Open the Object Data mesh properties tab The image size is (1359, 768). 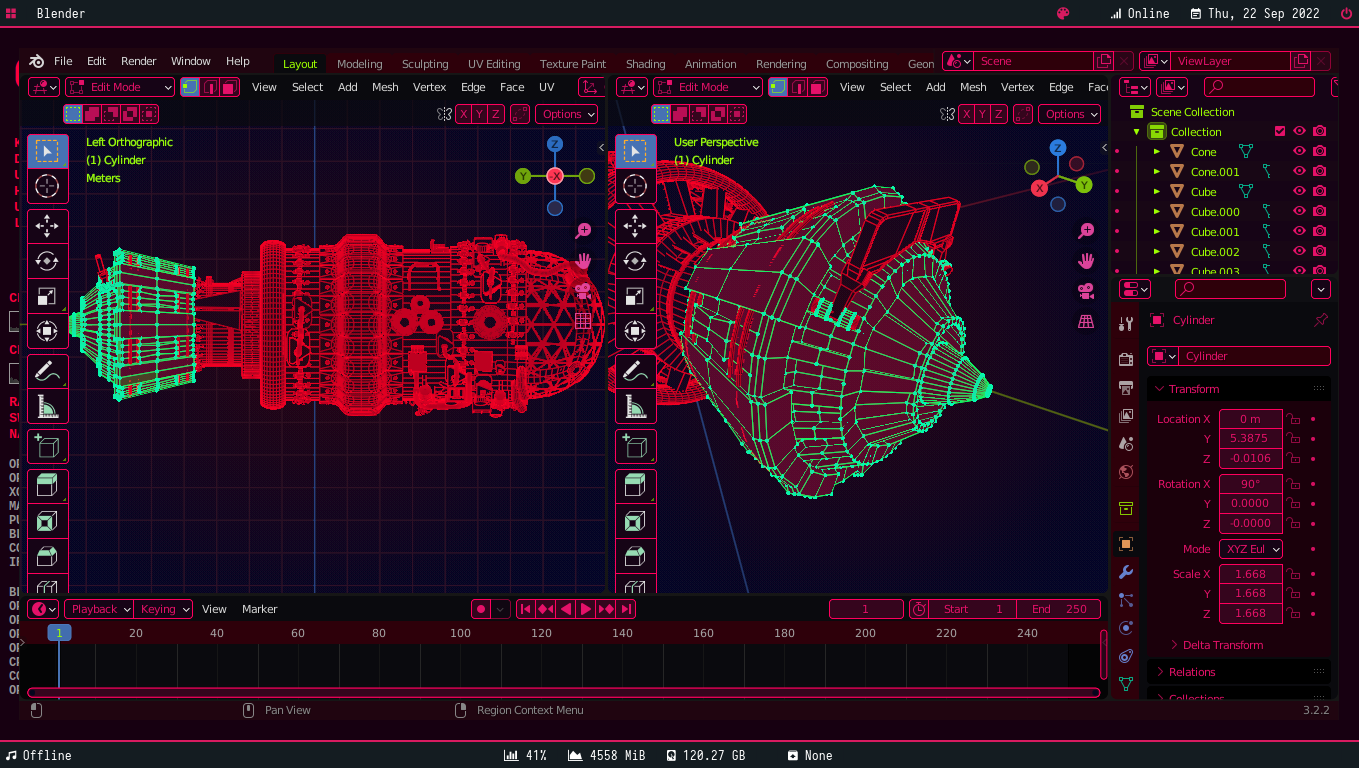(1126, 684)
